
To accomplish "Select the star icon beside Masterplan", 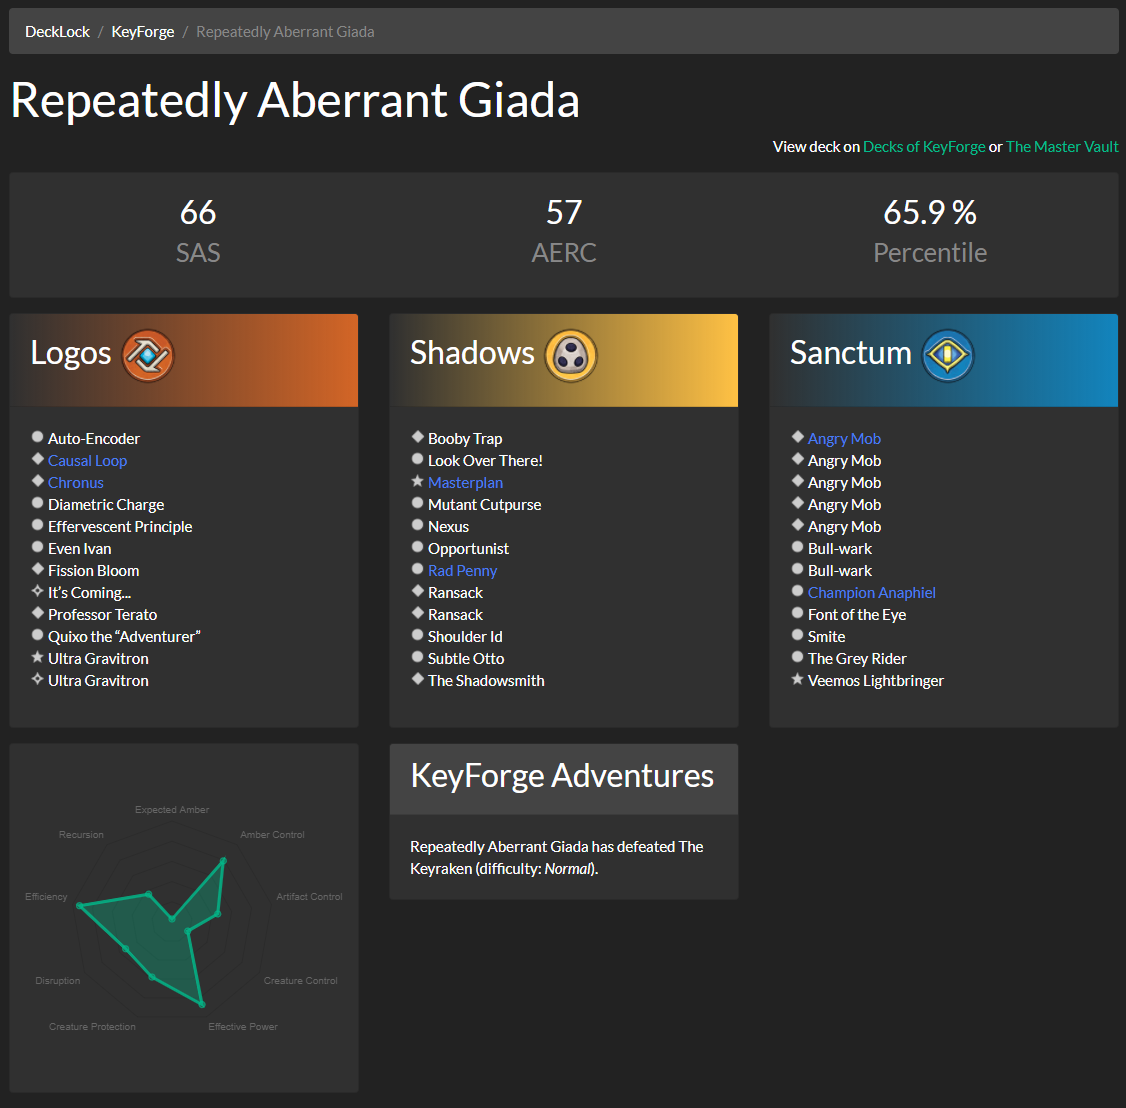I will 417,481.
